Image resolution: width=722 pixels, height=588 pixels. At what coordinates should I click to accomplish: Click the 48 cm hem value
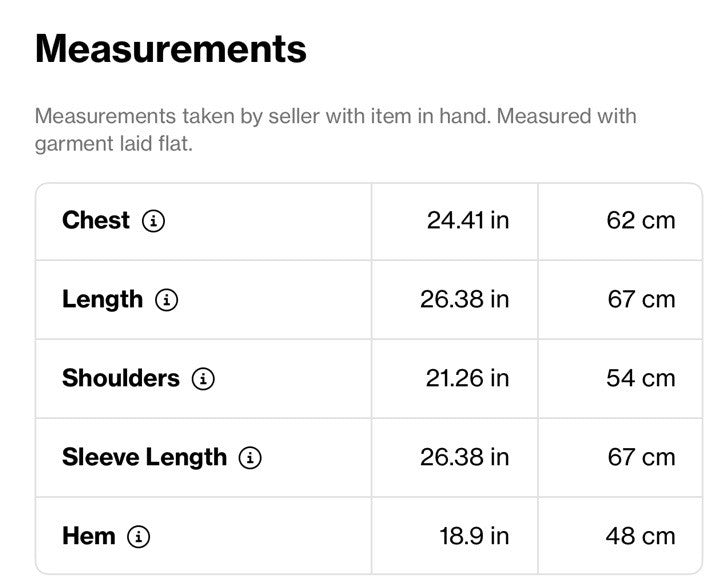click(640, 536)
